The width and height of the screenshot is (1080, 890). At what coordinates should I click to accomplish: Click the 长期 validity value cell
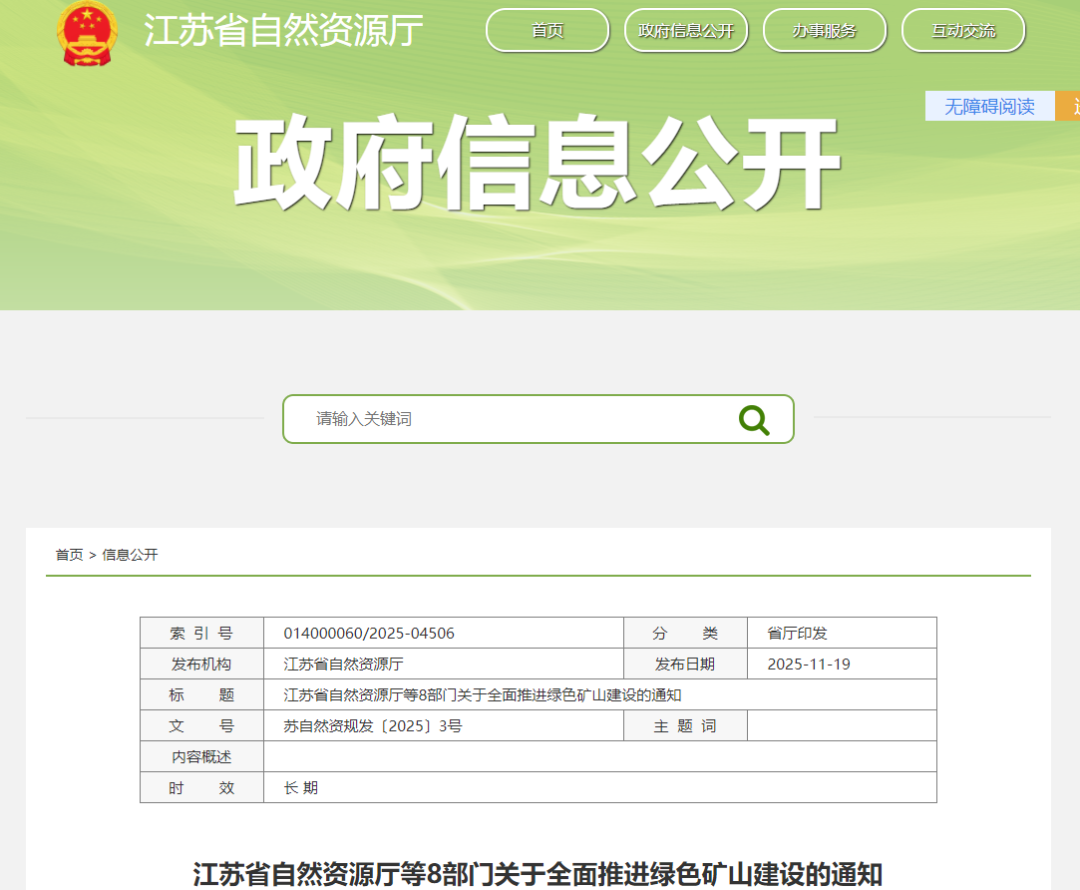301,788
